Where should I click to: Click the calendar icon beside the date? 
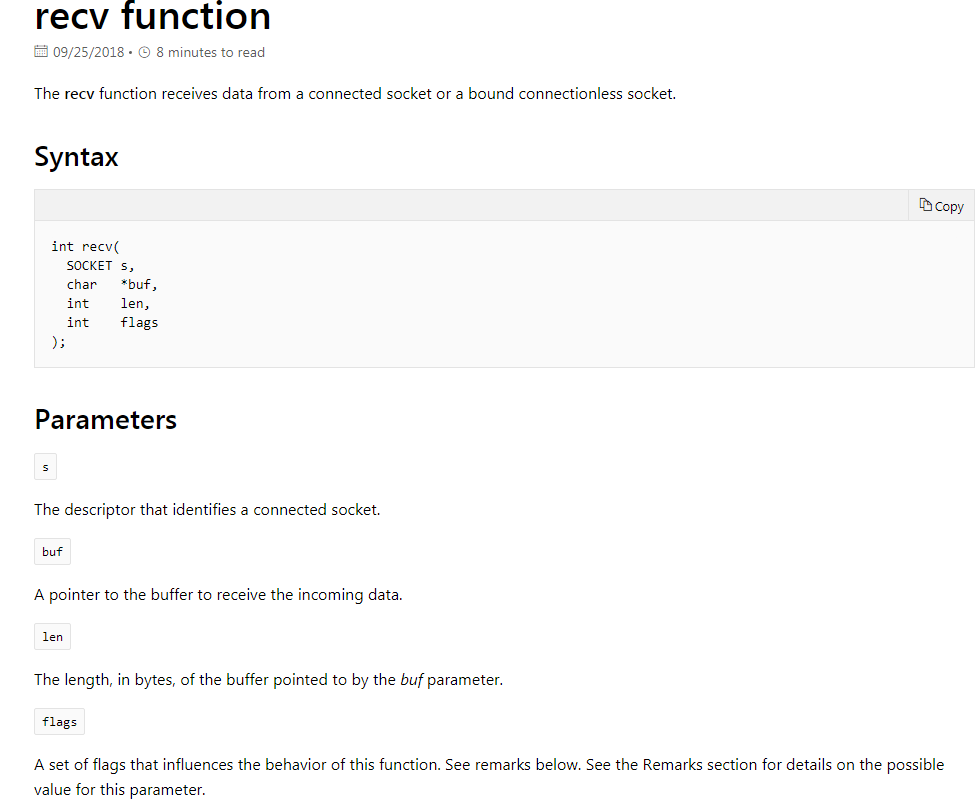tap(41, 52)
